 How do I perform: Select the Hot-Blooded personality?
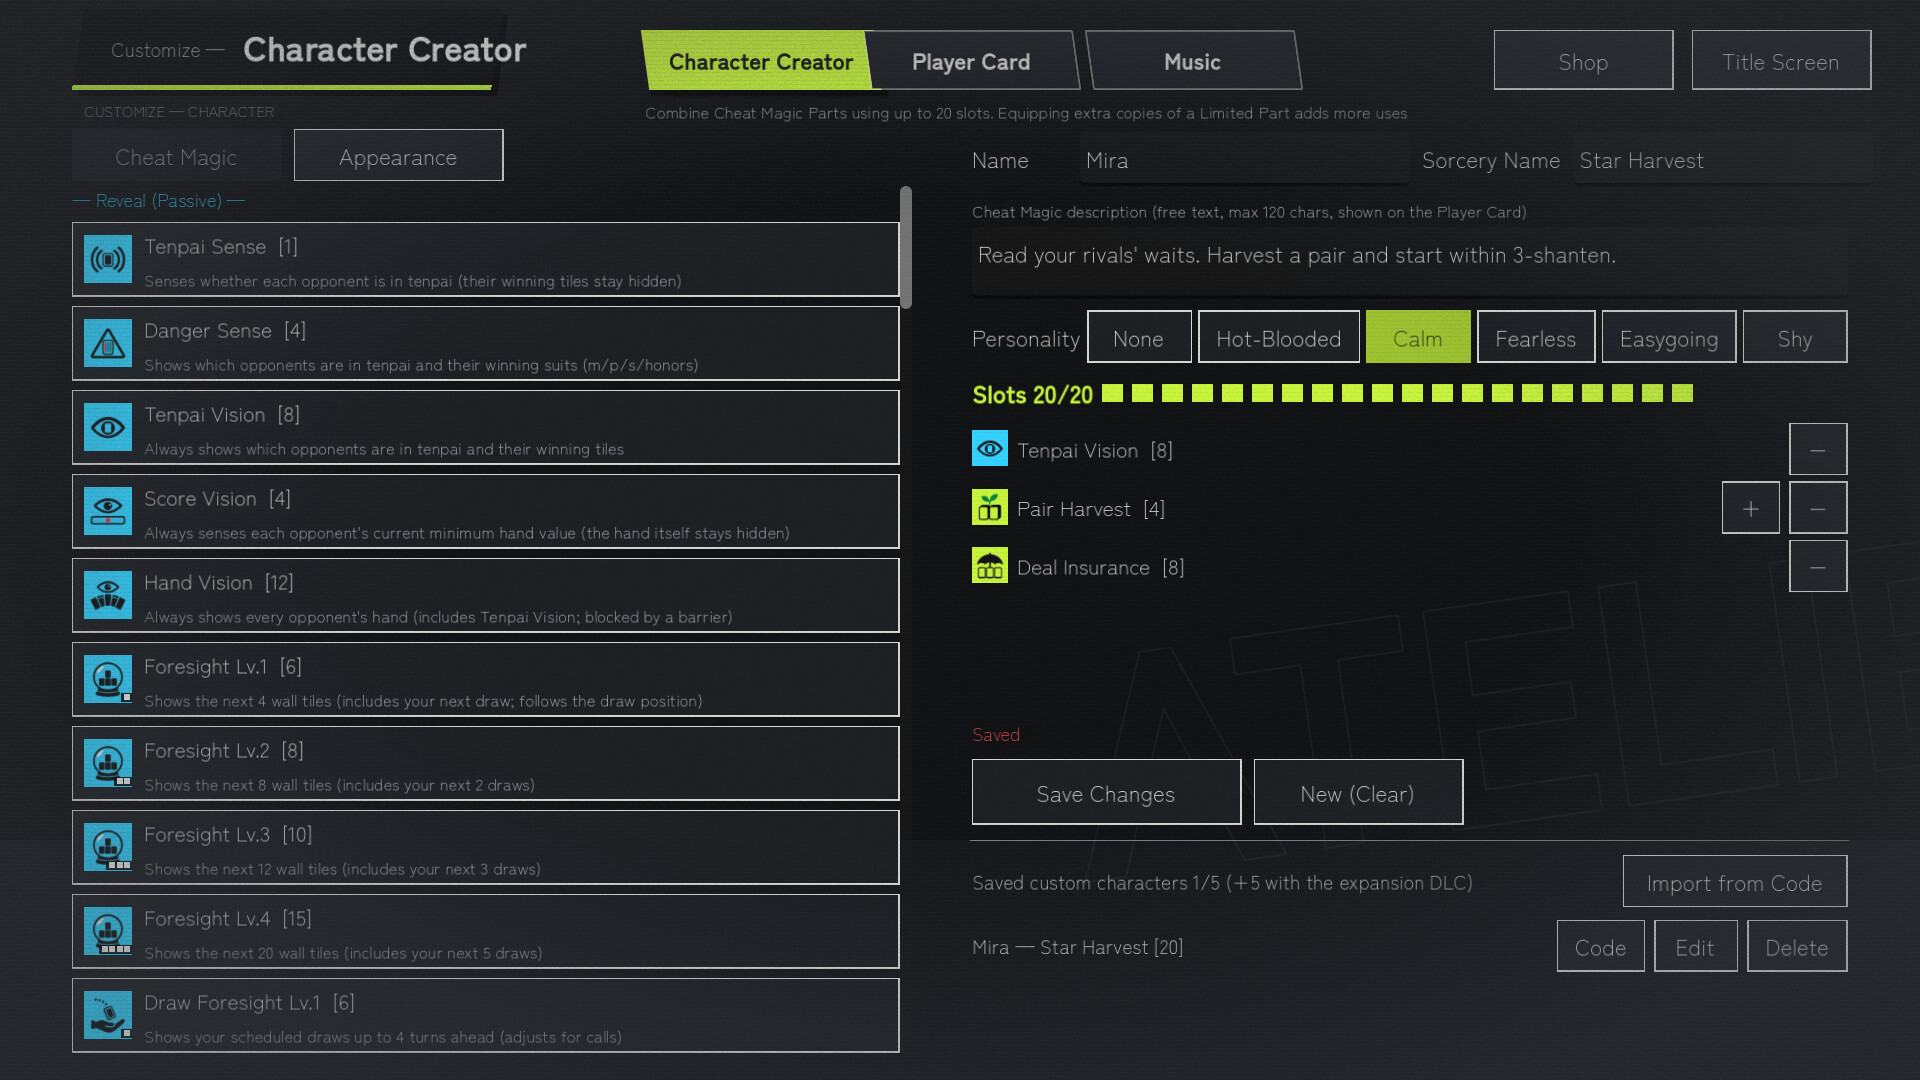tap(1279, 337)
